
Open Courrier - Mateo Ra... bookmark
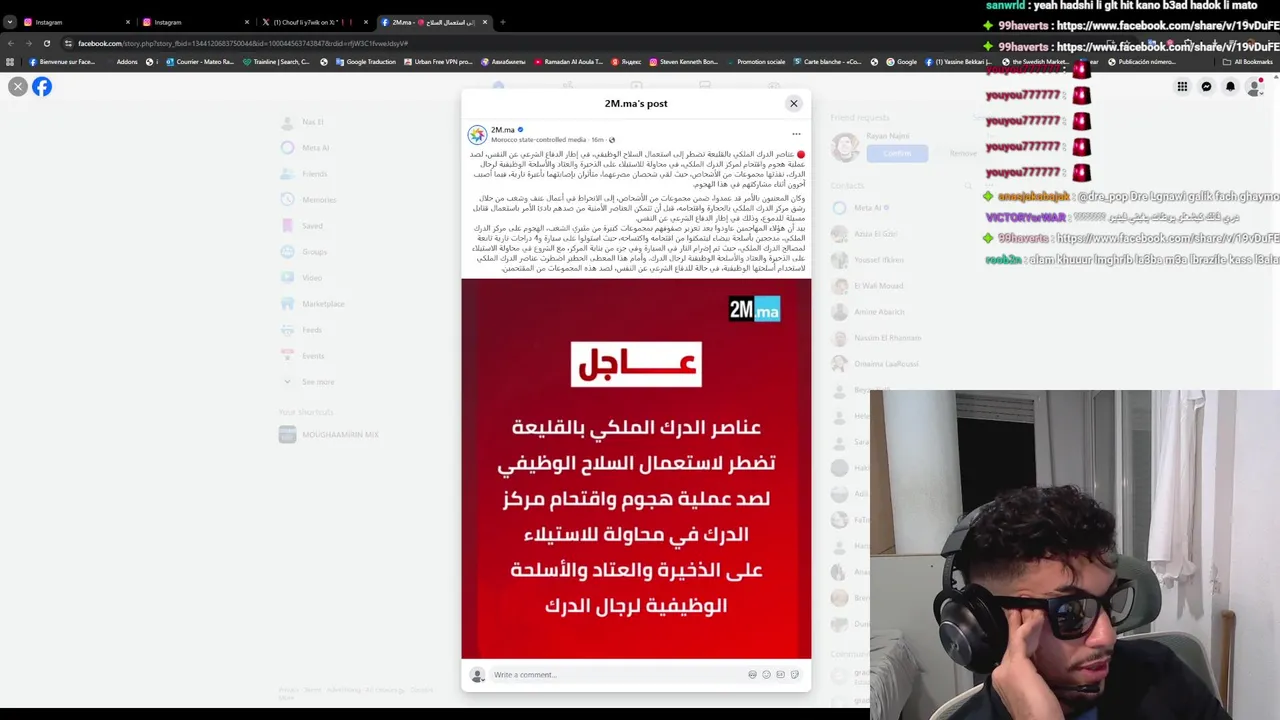(x=199, y=62)
